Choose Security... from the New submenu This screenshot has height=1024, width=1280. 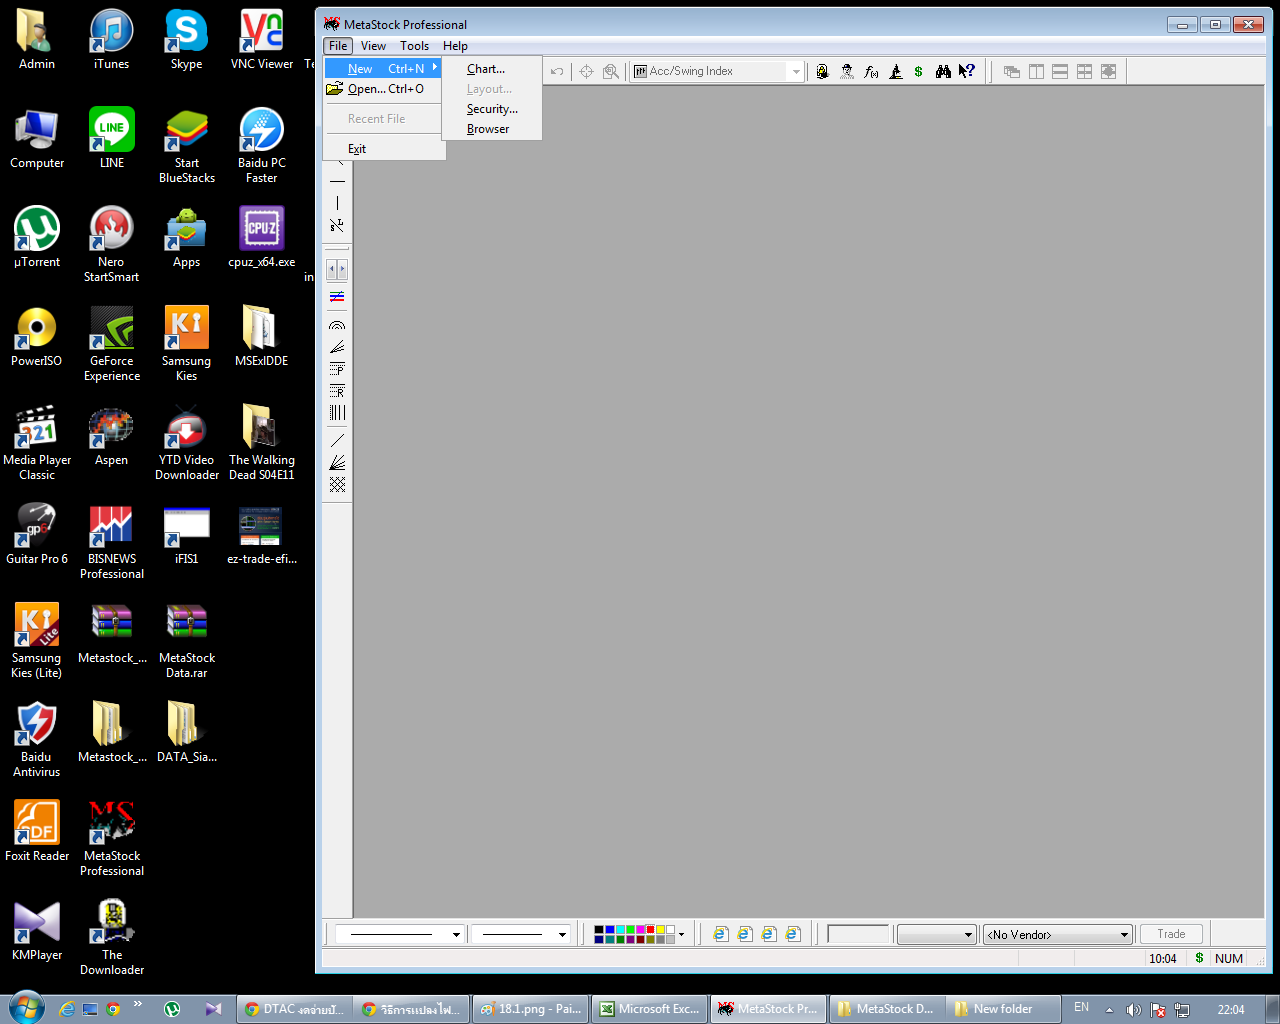click(492, 109)
